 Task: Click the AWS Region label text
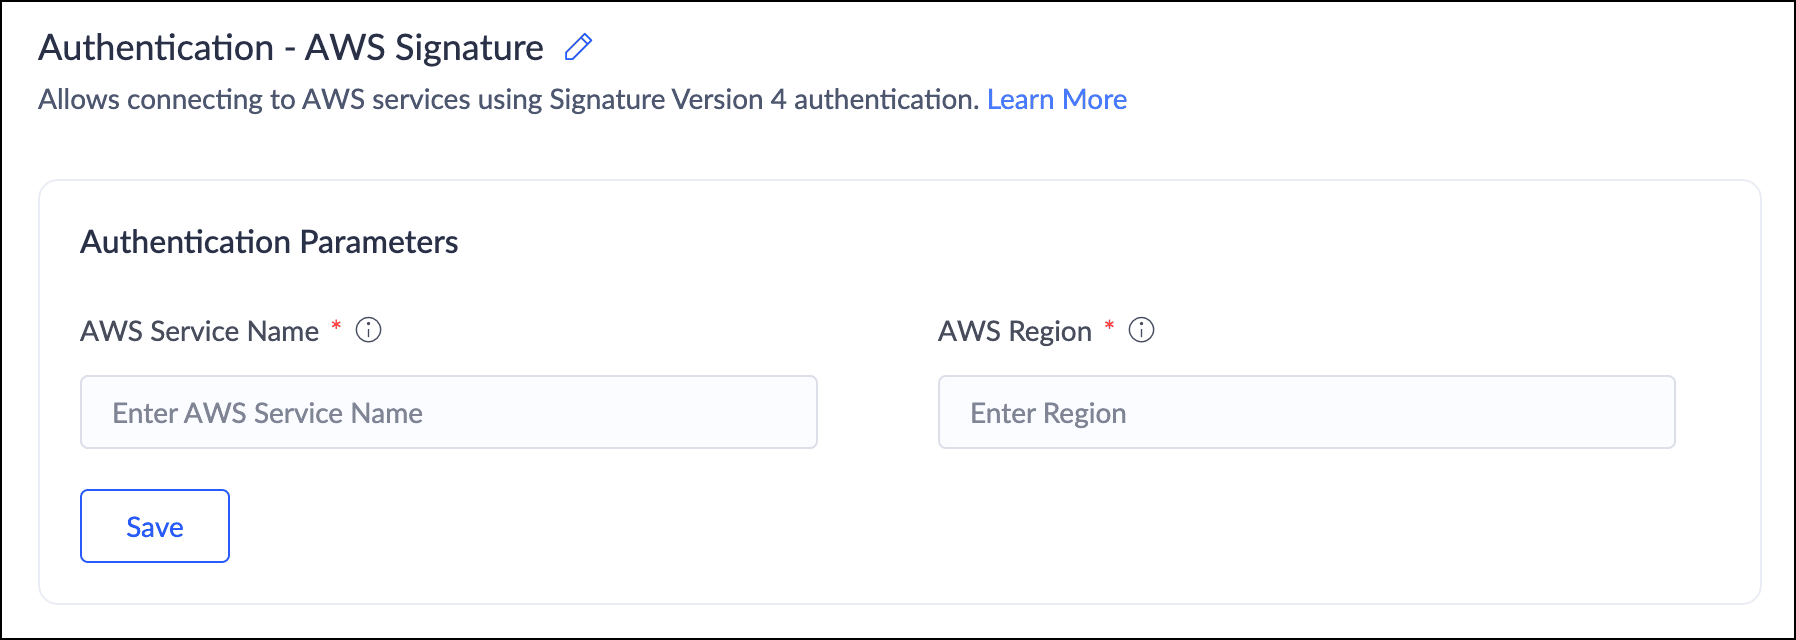[1014, 331]
